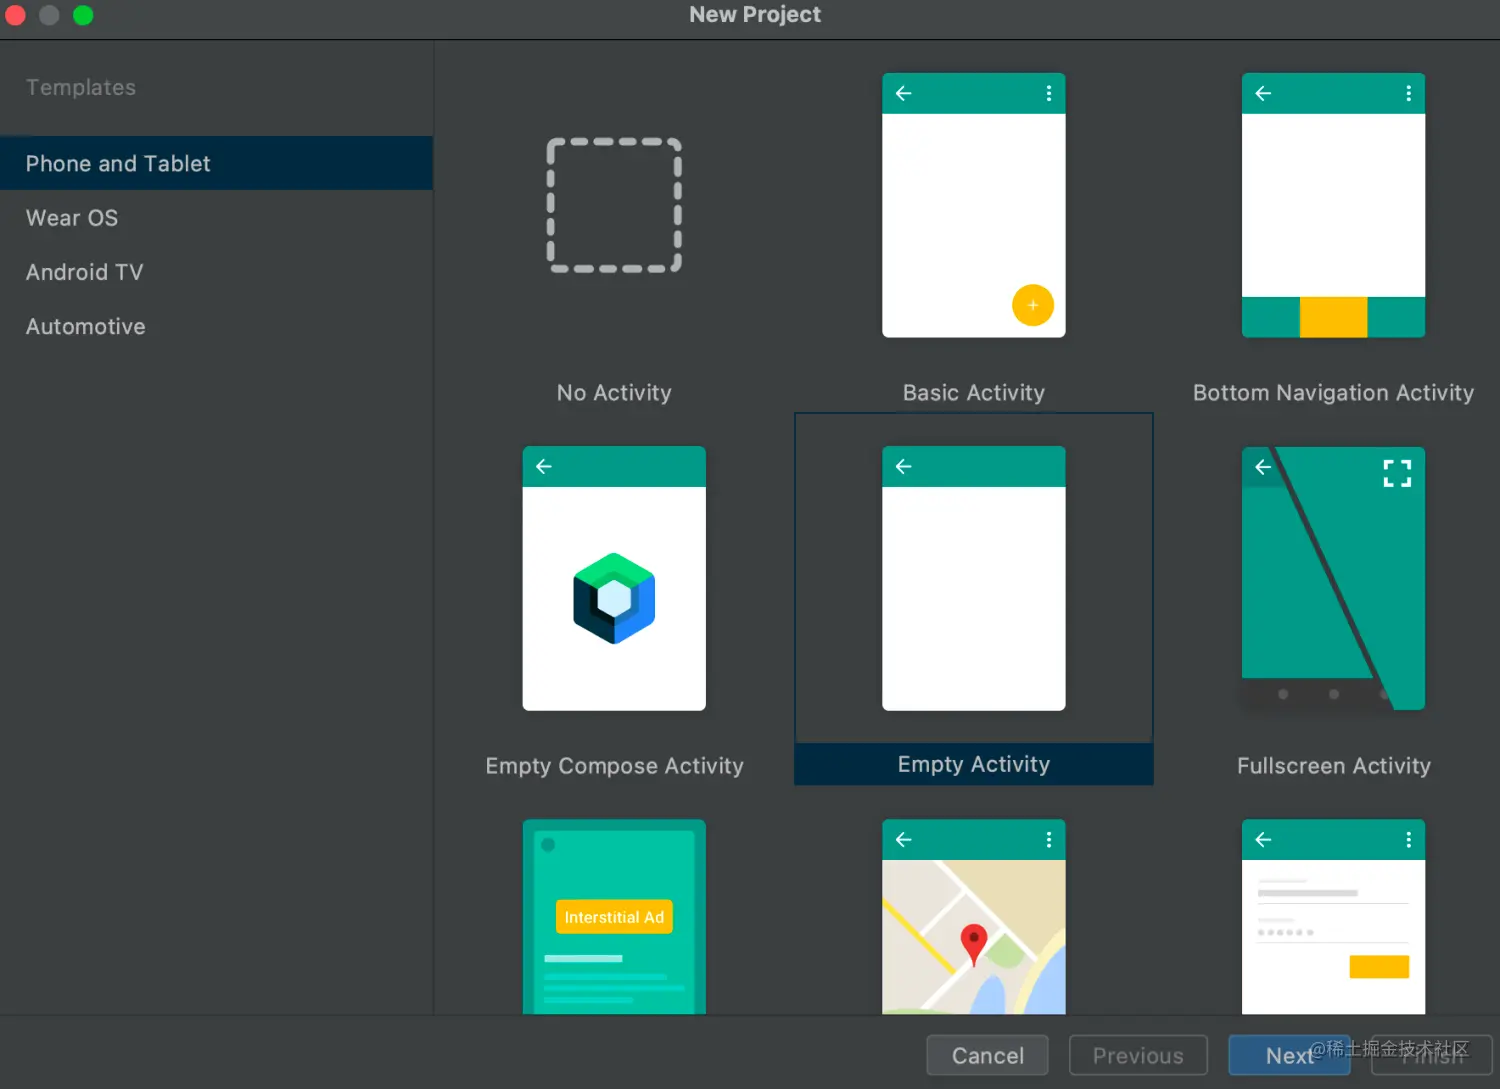Click the Basic Activity label
This screenshot has width=1500, height=1089.
(x=974, y=393)
